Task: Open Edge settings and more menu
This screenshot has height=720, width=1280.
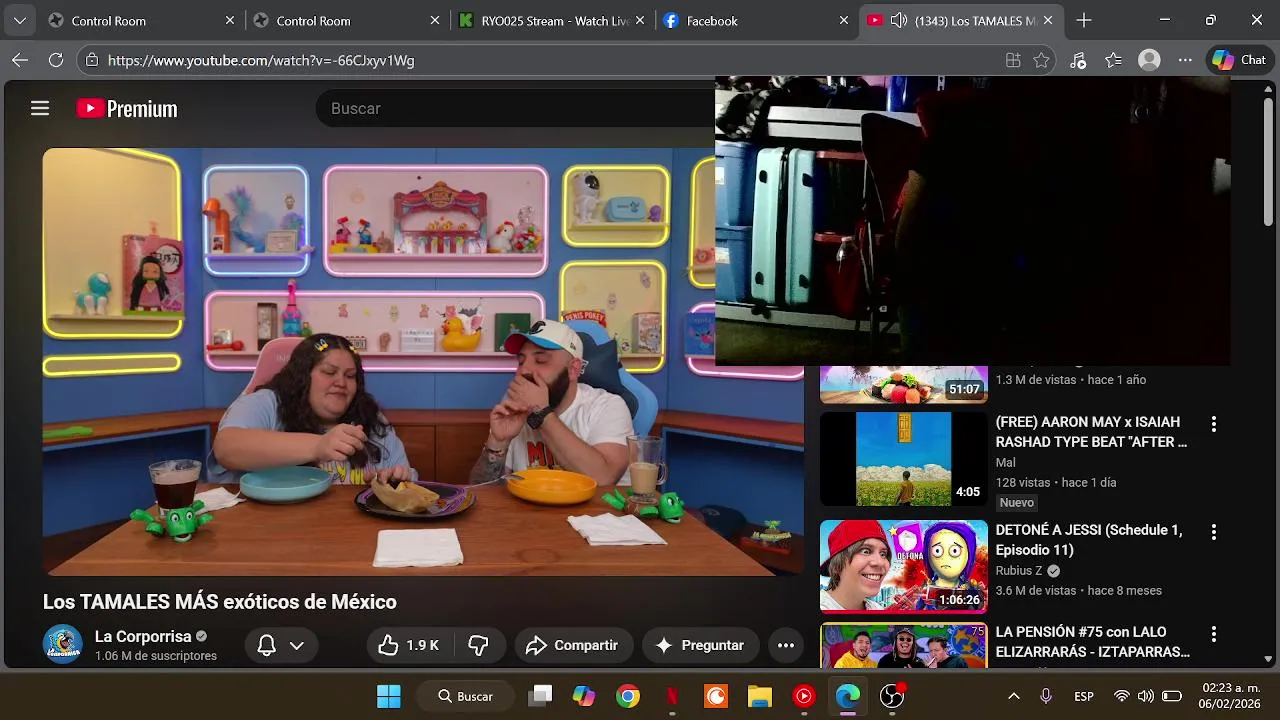Action: [1186, 60]
